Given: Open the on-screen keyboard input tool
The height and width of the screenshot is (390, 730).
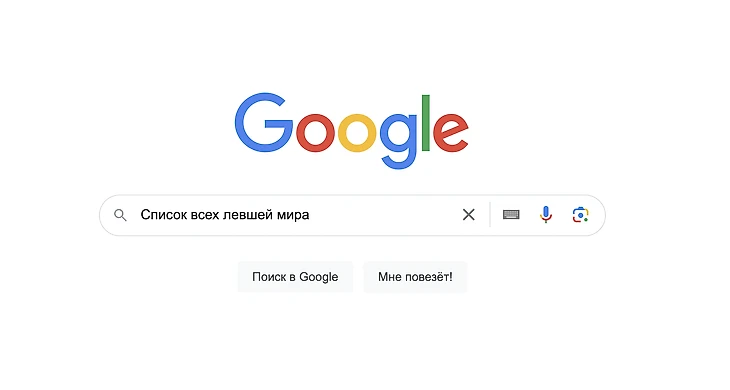Looking at the screenshot, I should point(511,215).
